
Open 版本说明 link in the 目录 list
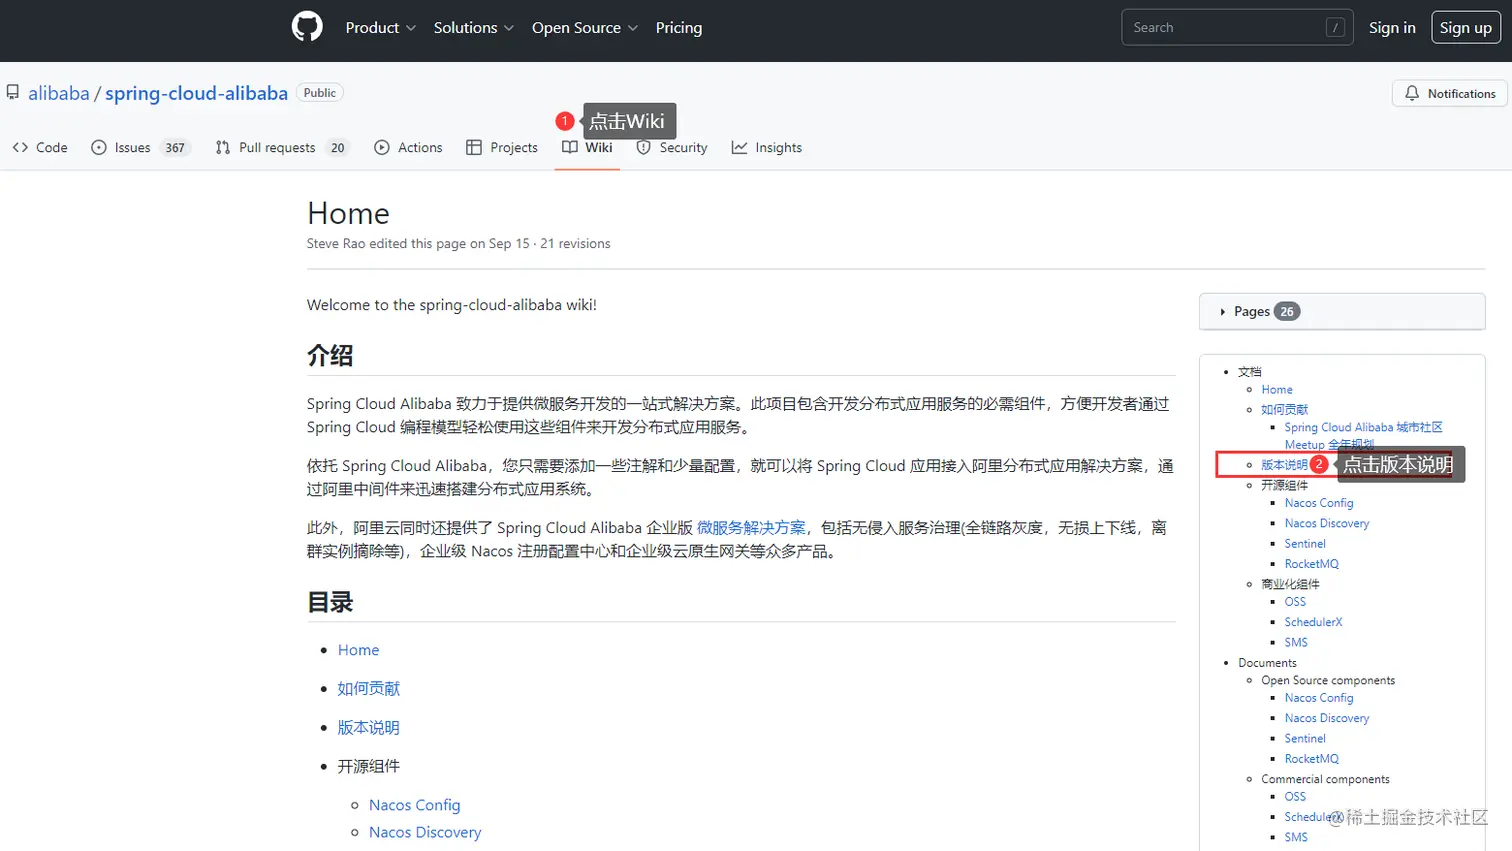368,728
